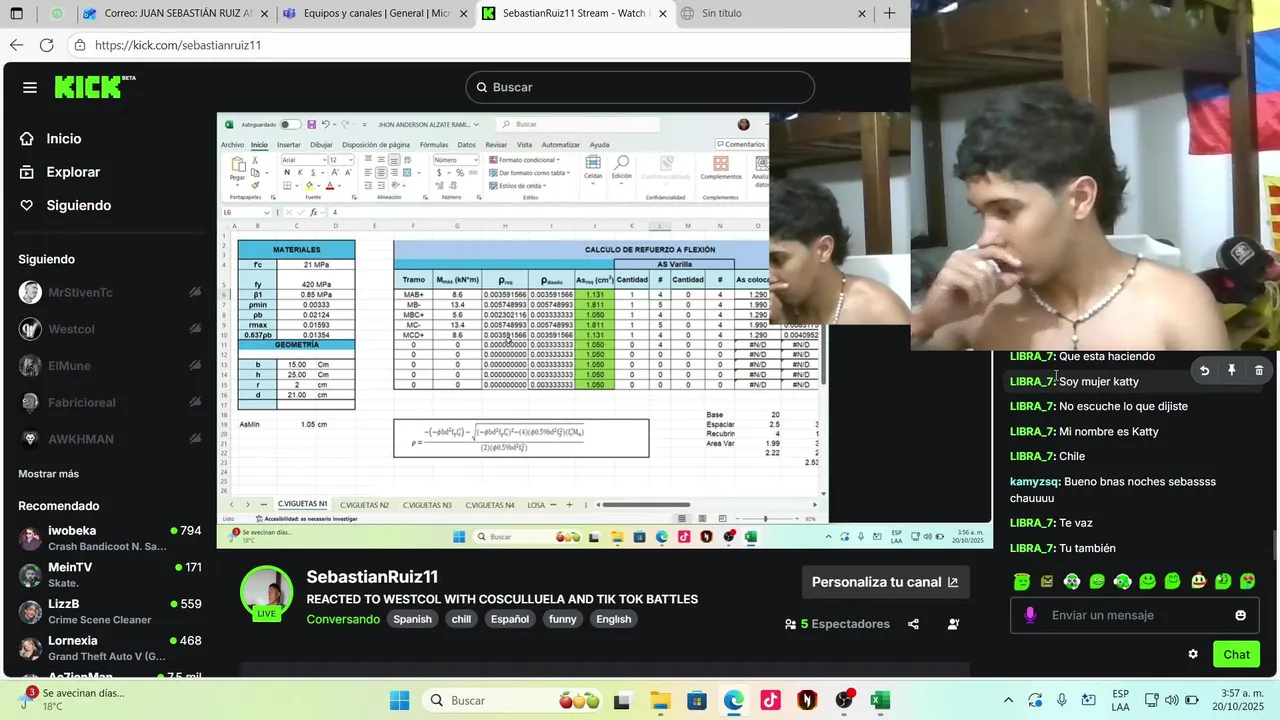Viewport: 1280px width, 720px height.
Task: Delete the highlighted chat message
Action: coord(1258,371)
